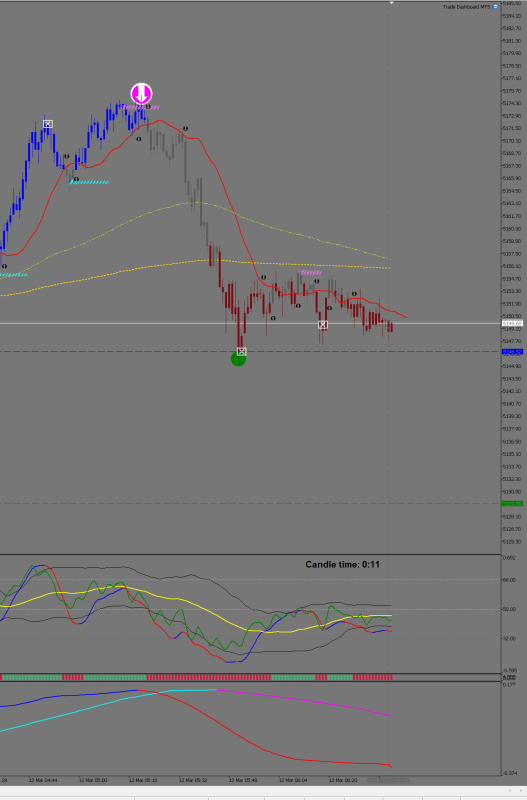Image resolution: width=527 pixels, height=800 pixels.
Task: Click the 12 Mar 05:00 time label
Action: coord(93,780)
